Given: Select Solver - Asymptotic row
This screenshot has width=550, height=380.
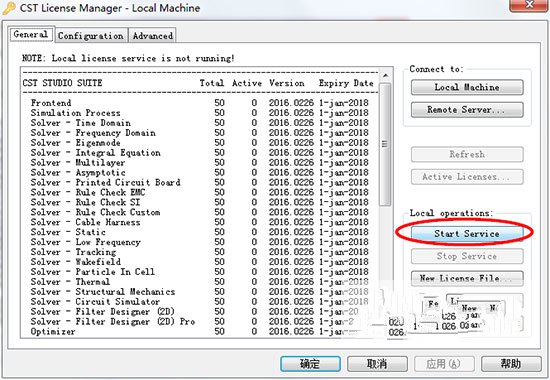Looking at the screenshot, I should (x=199, y=172).
